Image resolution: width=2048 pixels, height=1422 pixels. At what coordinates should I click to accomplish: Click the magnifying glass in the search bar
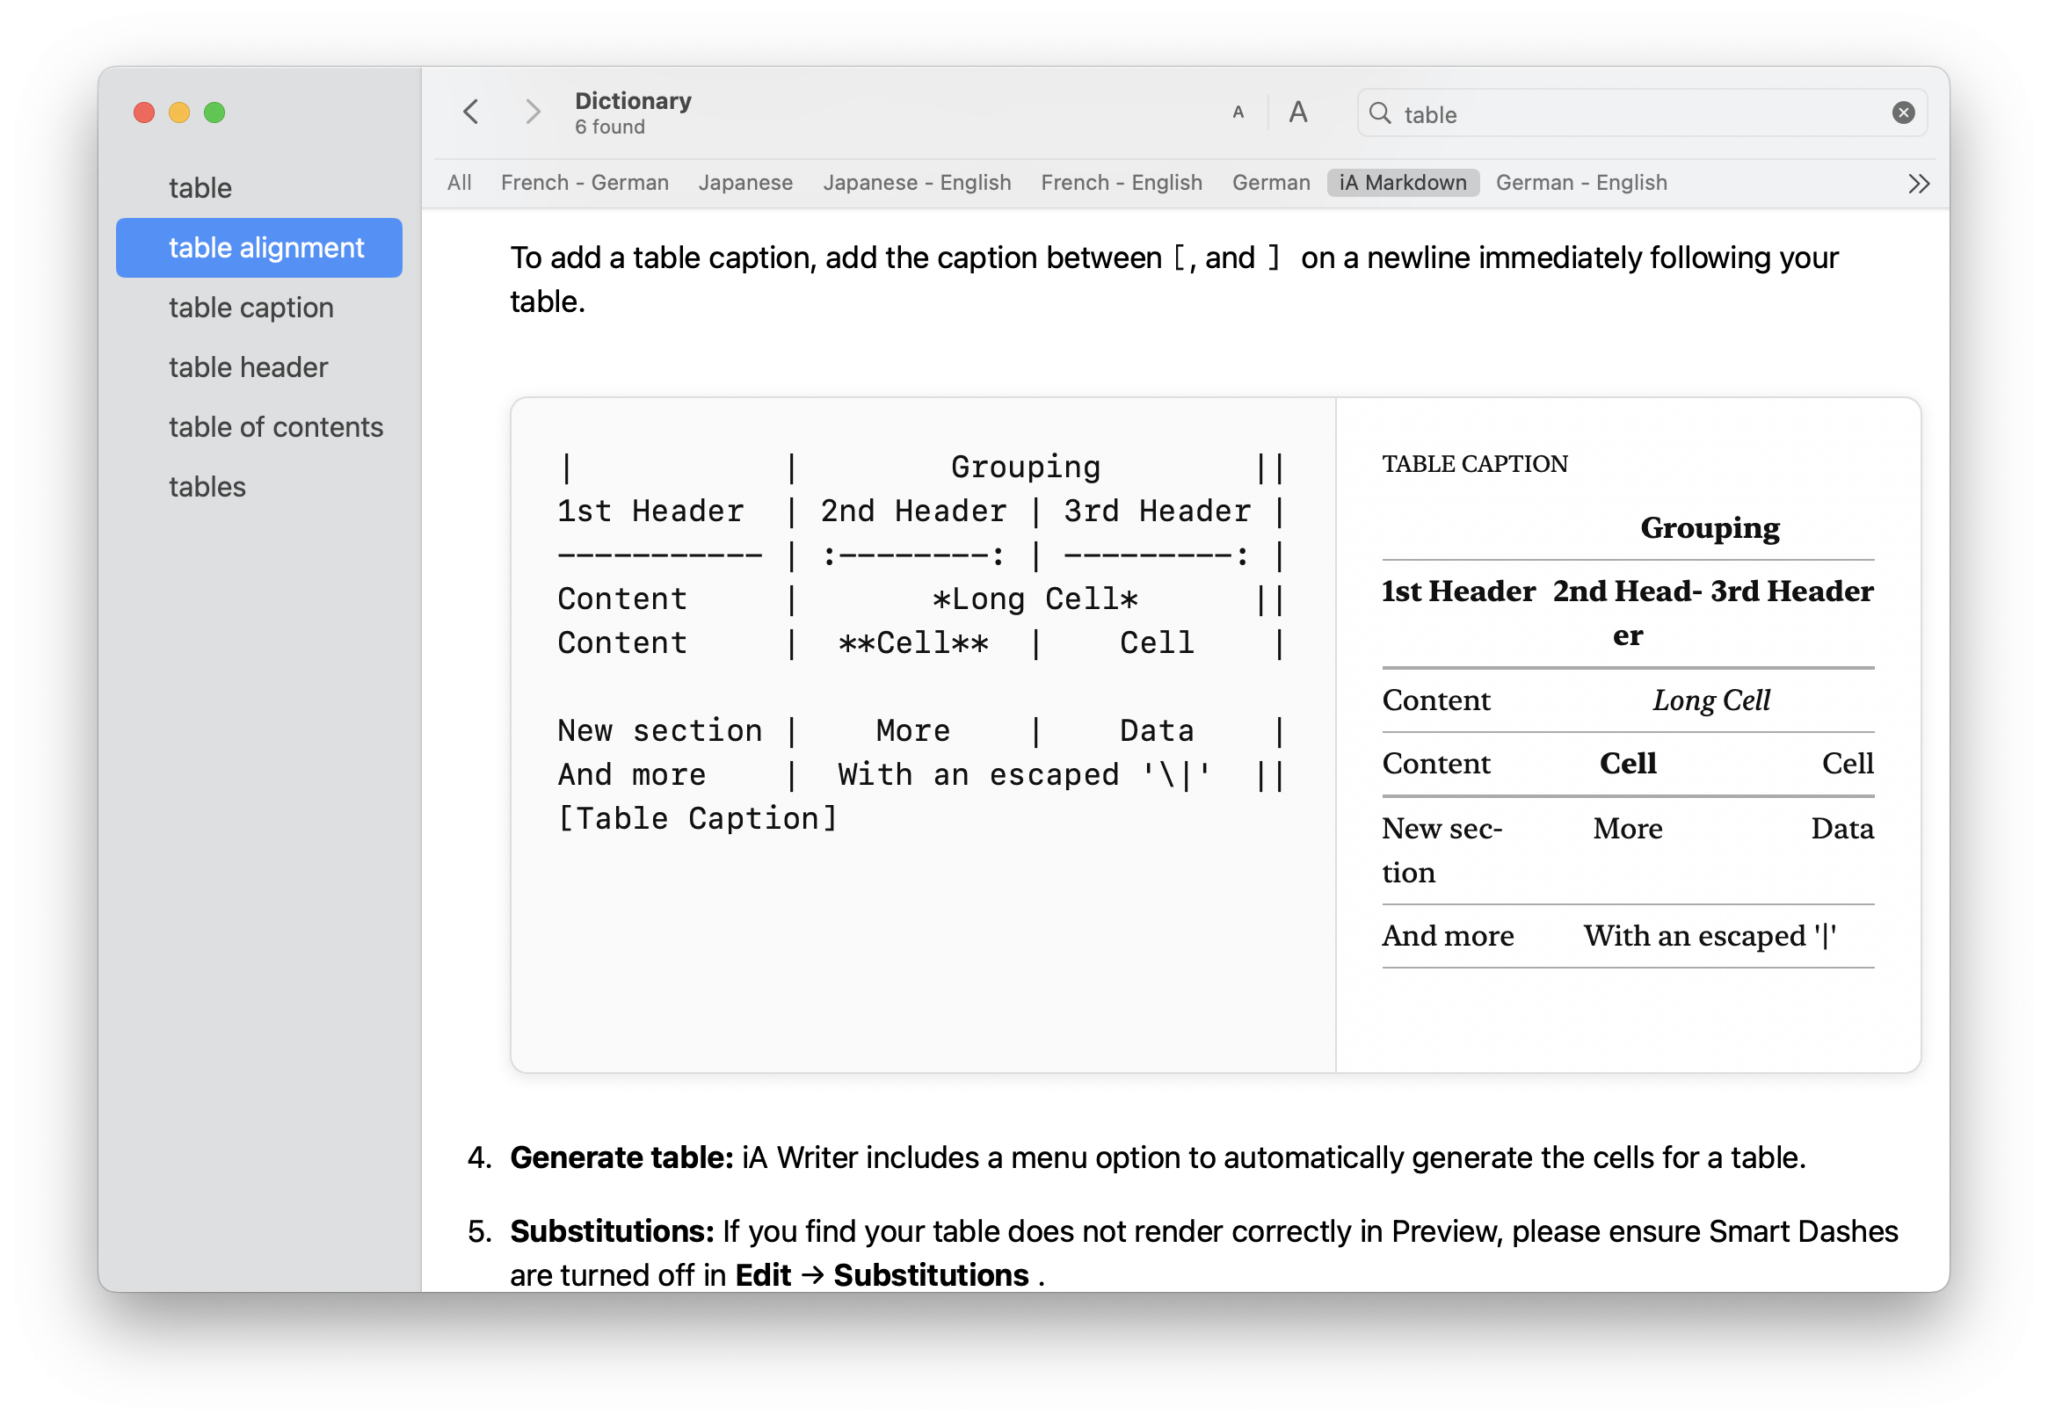[1381, 114]
